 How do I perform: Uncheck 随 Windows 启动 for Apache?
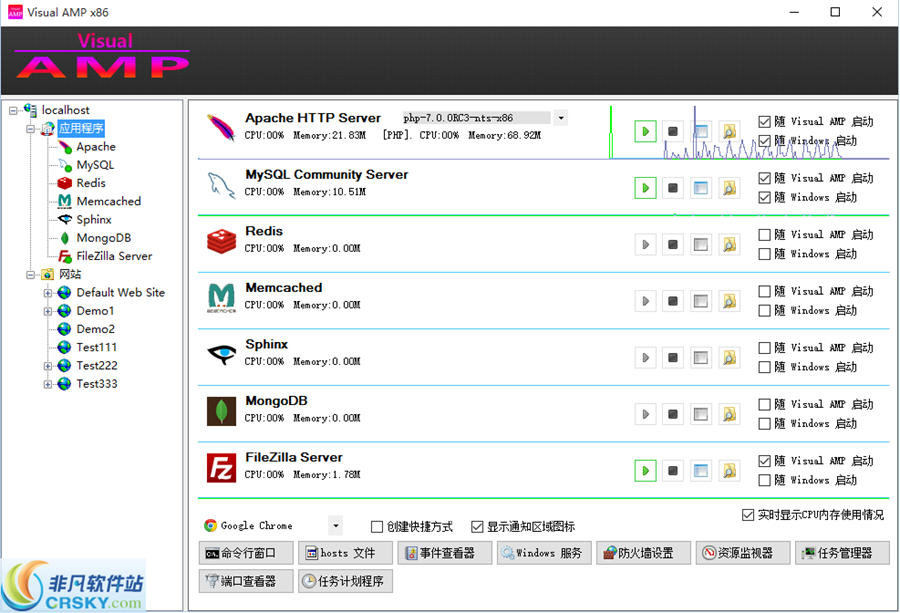click(x=766, y=141)
